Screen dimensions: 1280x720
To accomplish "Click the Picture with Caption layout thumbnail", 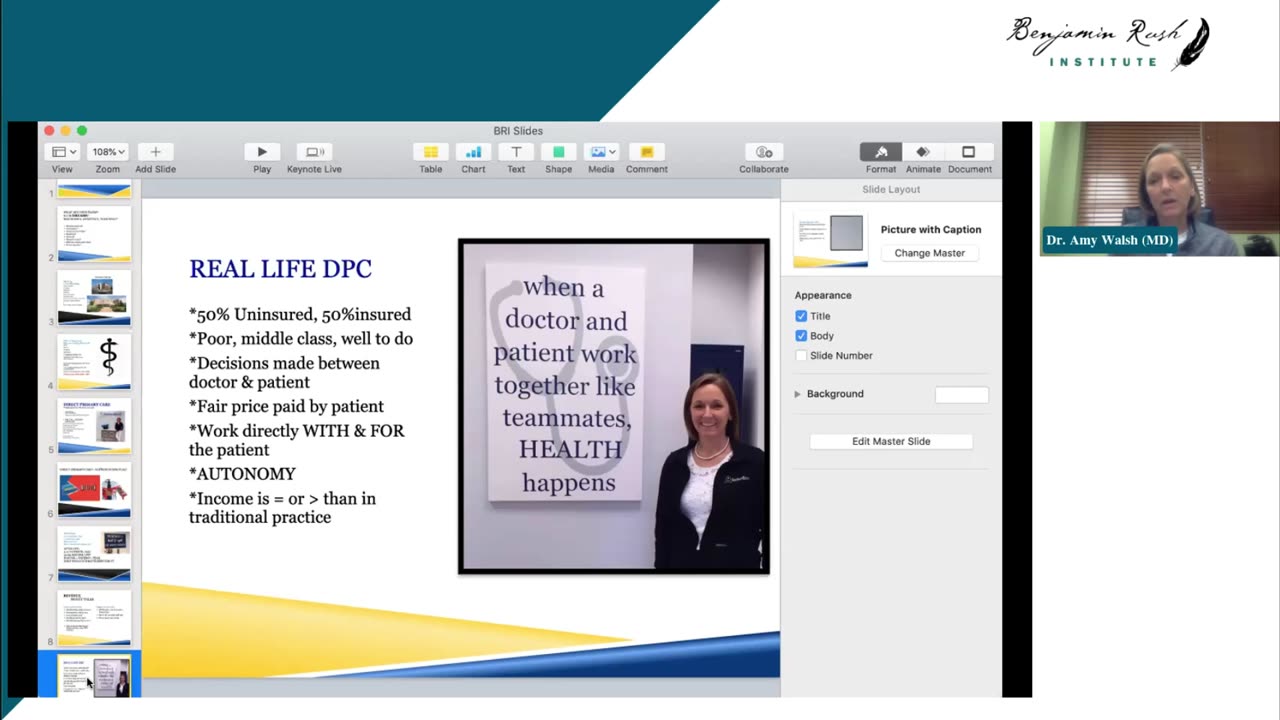I will [830, 240].
